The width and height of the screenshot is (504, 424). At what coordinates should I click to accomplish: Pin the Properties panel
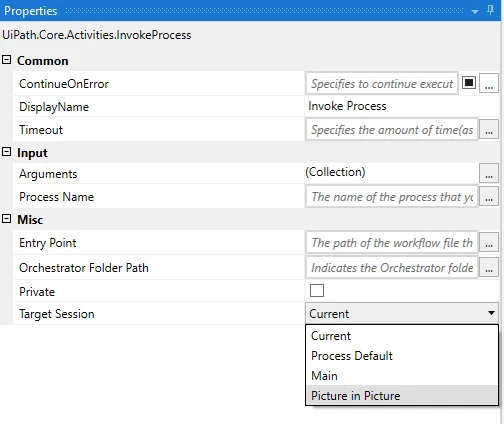coord(490,10)
